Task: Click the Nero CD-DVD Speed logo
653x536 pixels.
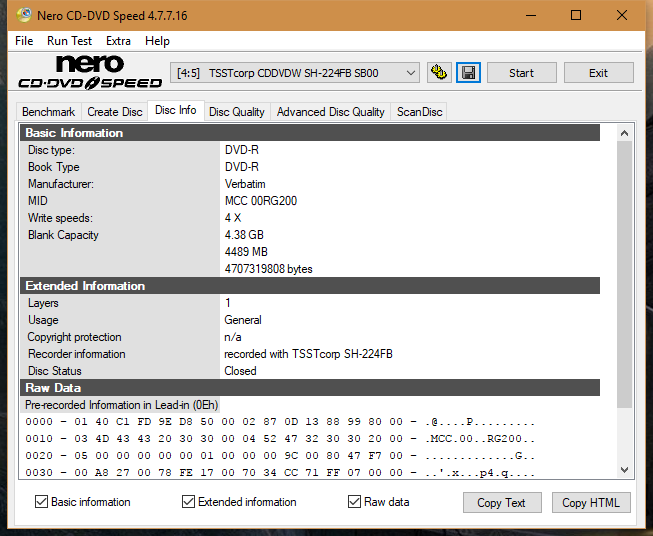Action: point(90,72)
